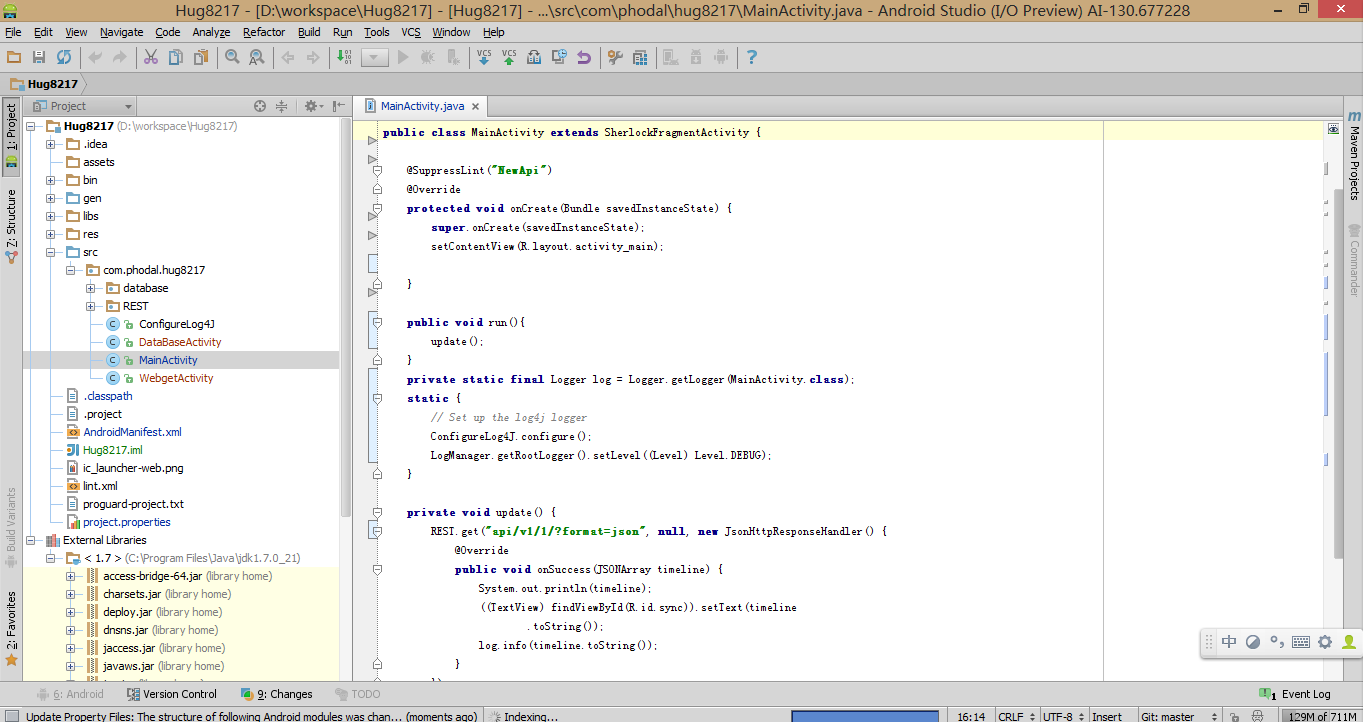Expand the libs folder
This screenshot has height=722, width=1363.
point(51,216)
